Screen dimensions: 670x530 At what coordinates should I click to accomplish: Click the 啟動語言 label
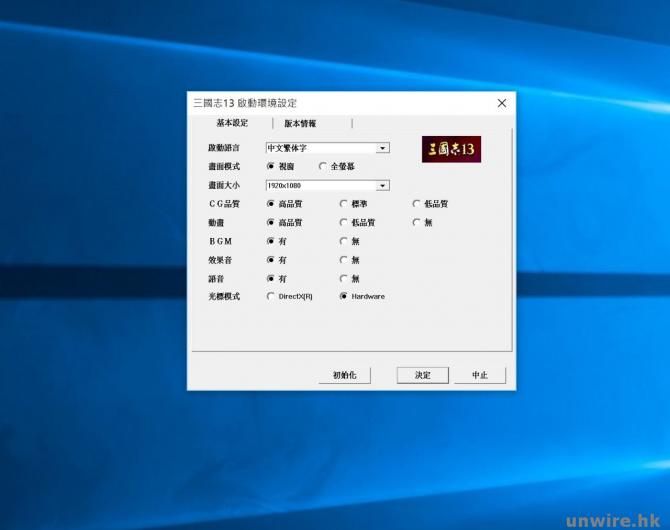tap(224, 148)
